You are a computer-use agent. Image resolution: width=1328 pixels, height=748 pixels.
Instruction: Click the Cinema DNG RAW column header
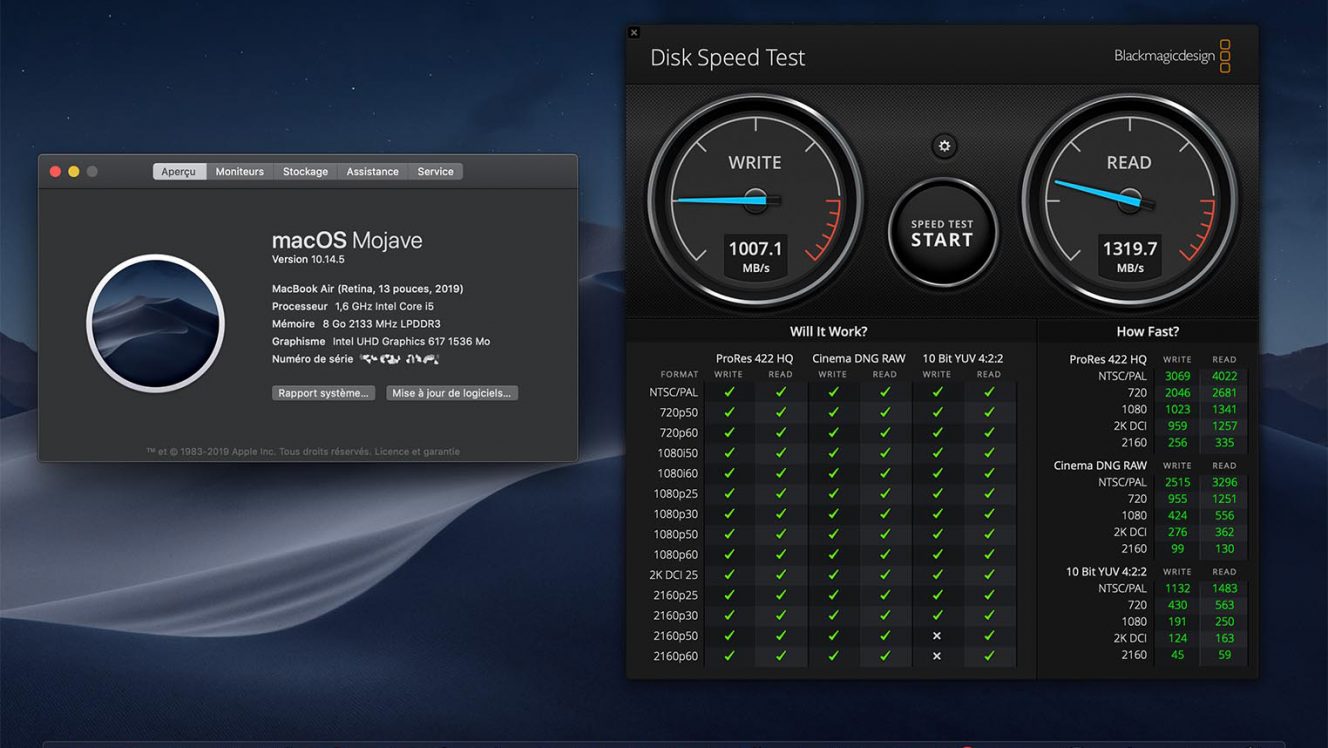pos(858,358)
